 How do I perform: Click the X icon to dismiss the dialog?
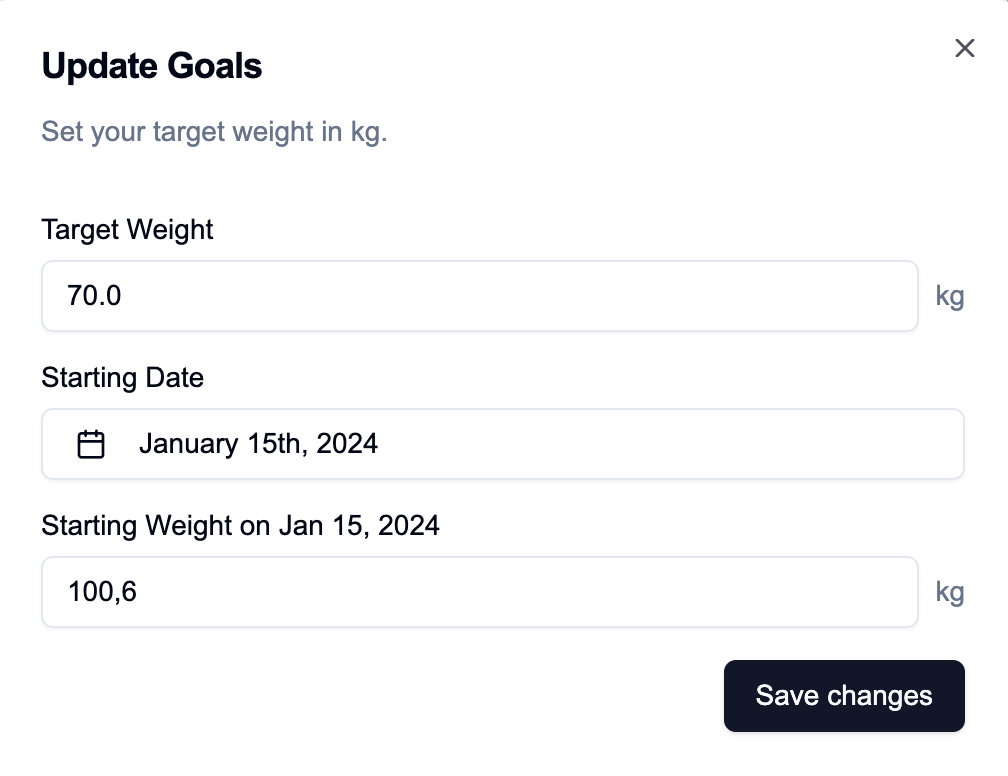[963, 48]
